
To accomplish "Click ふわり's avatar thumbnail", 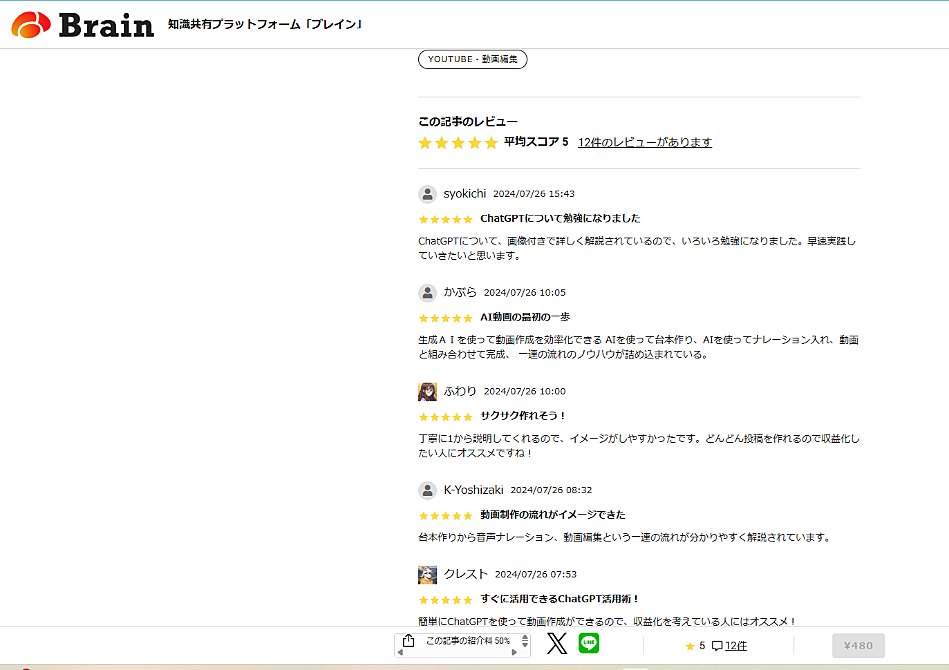I will click(427, 392).
